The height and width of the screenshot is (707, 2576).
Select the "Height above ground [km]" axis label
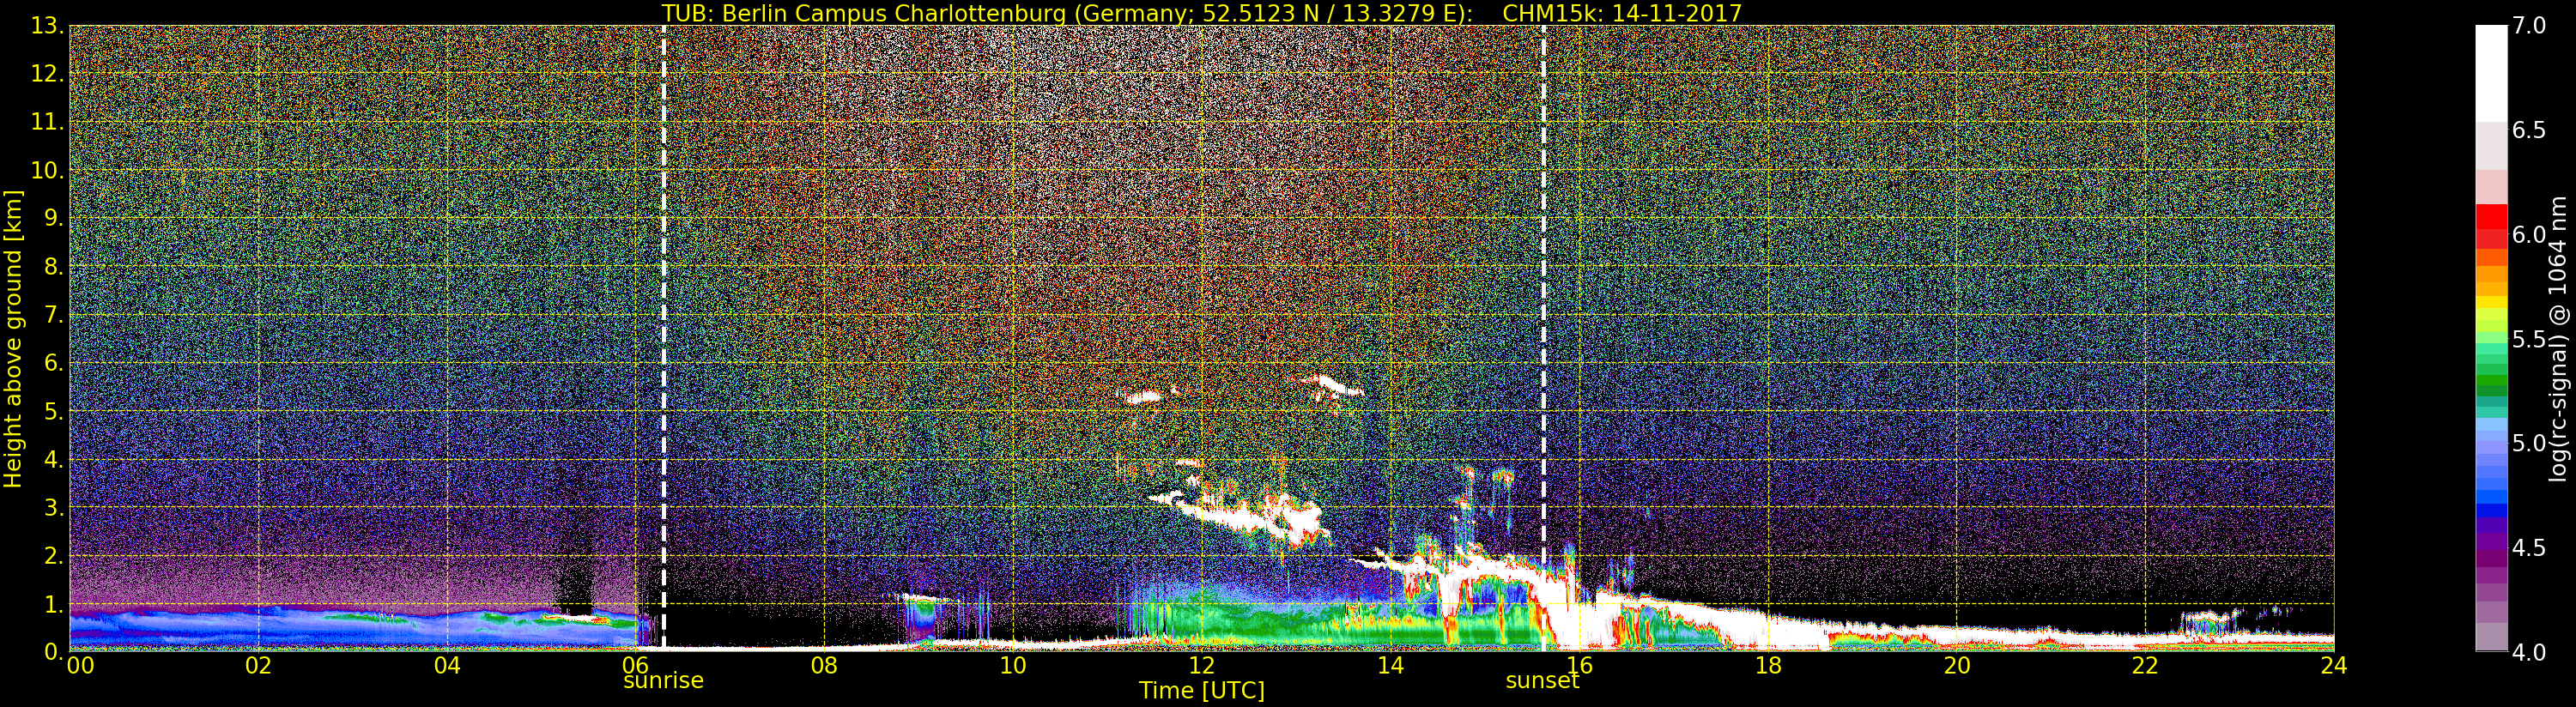click(13, 338)
